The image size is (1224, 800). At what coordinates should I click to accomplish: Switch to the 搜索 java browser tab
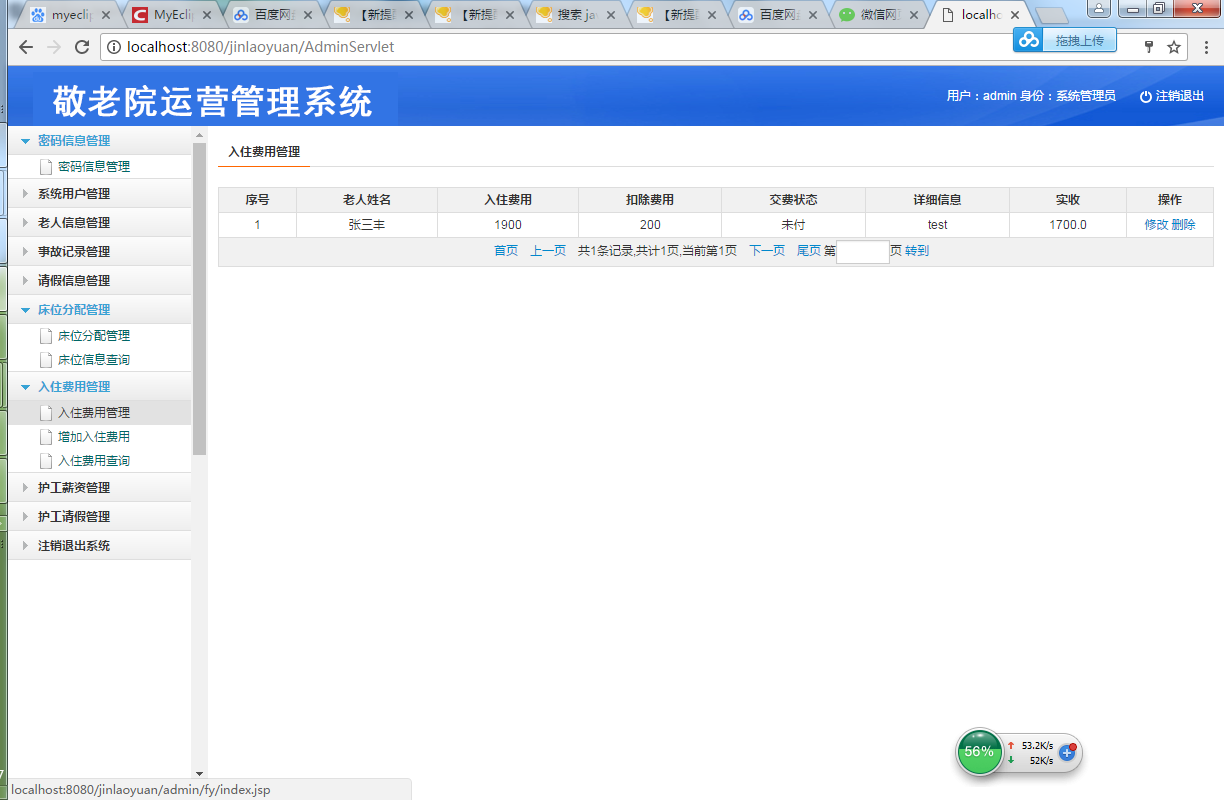tap(577, 15)
